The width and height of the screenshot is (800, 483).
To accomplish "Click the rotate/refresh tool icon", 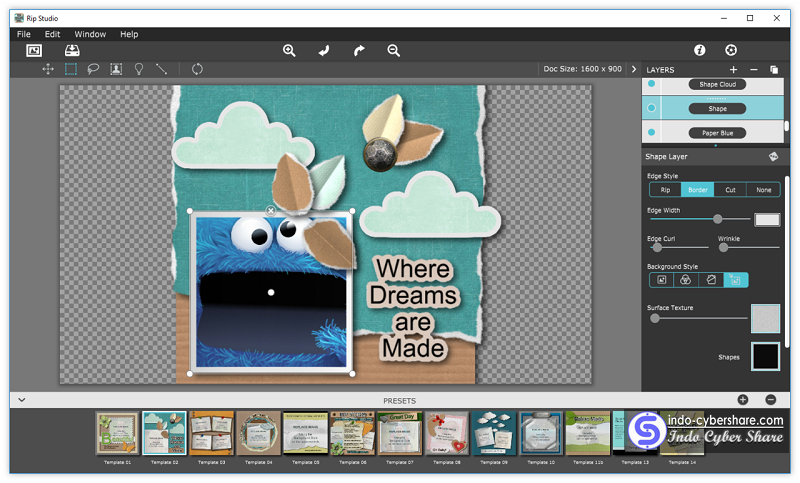I will [x=197, y=69].
